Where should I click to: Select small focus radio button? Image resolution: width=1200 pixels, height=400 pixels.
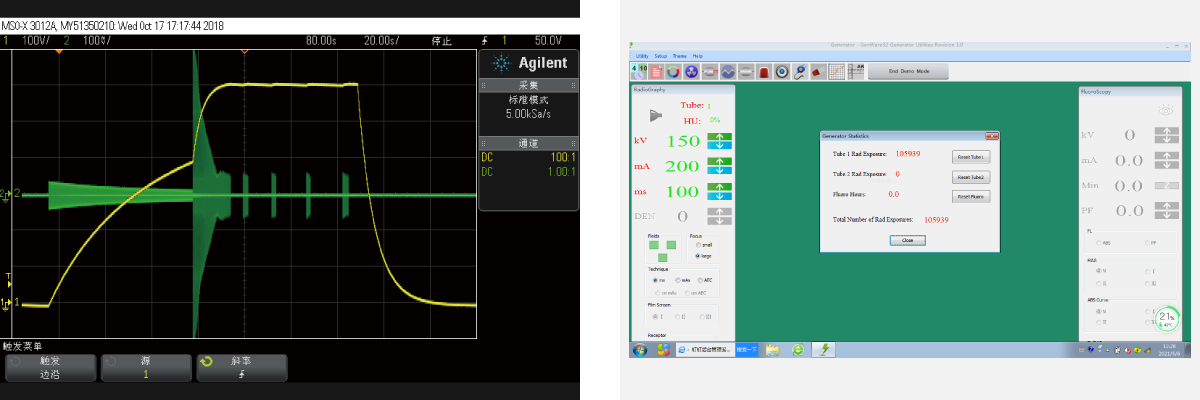pyautogui.click(x=697, y=245)
